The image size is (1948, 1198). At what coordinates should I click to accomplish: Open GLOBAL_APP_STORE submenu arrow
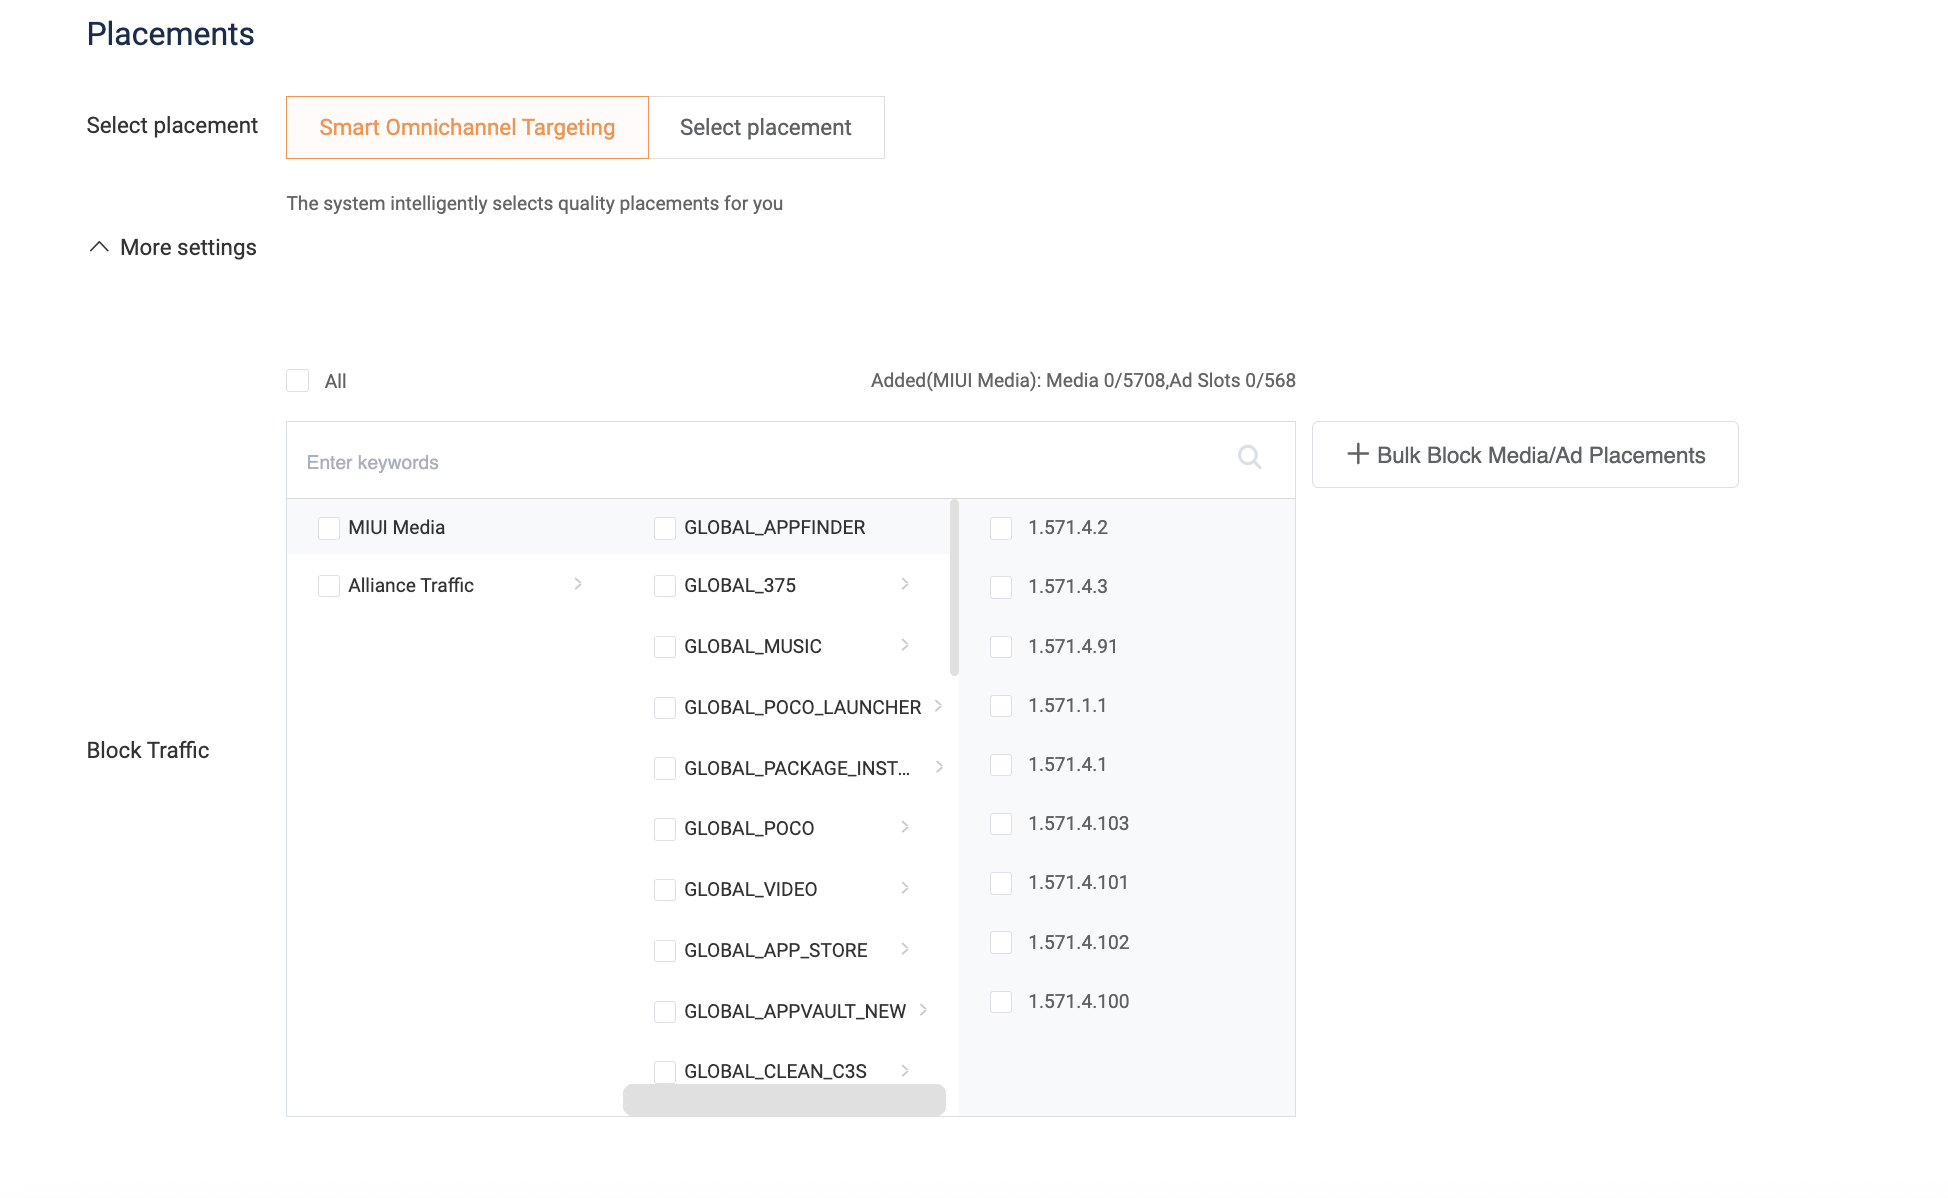(905, 949)
